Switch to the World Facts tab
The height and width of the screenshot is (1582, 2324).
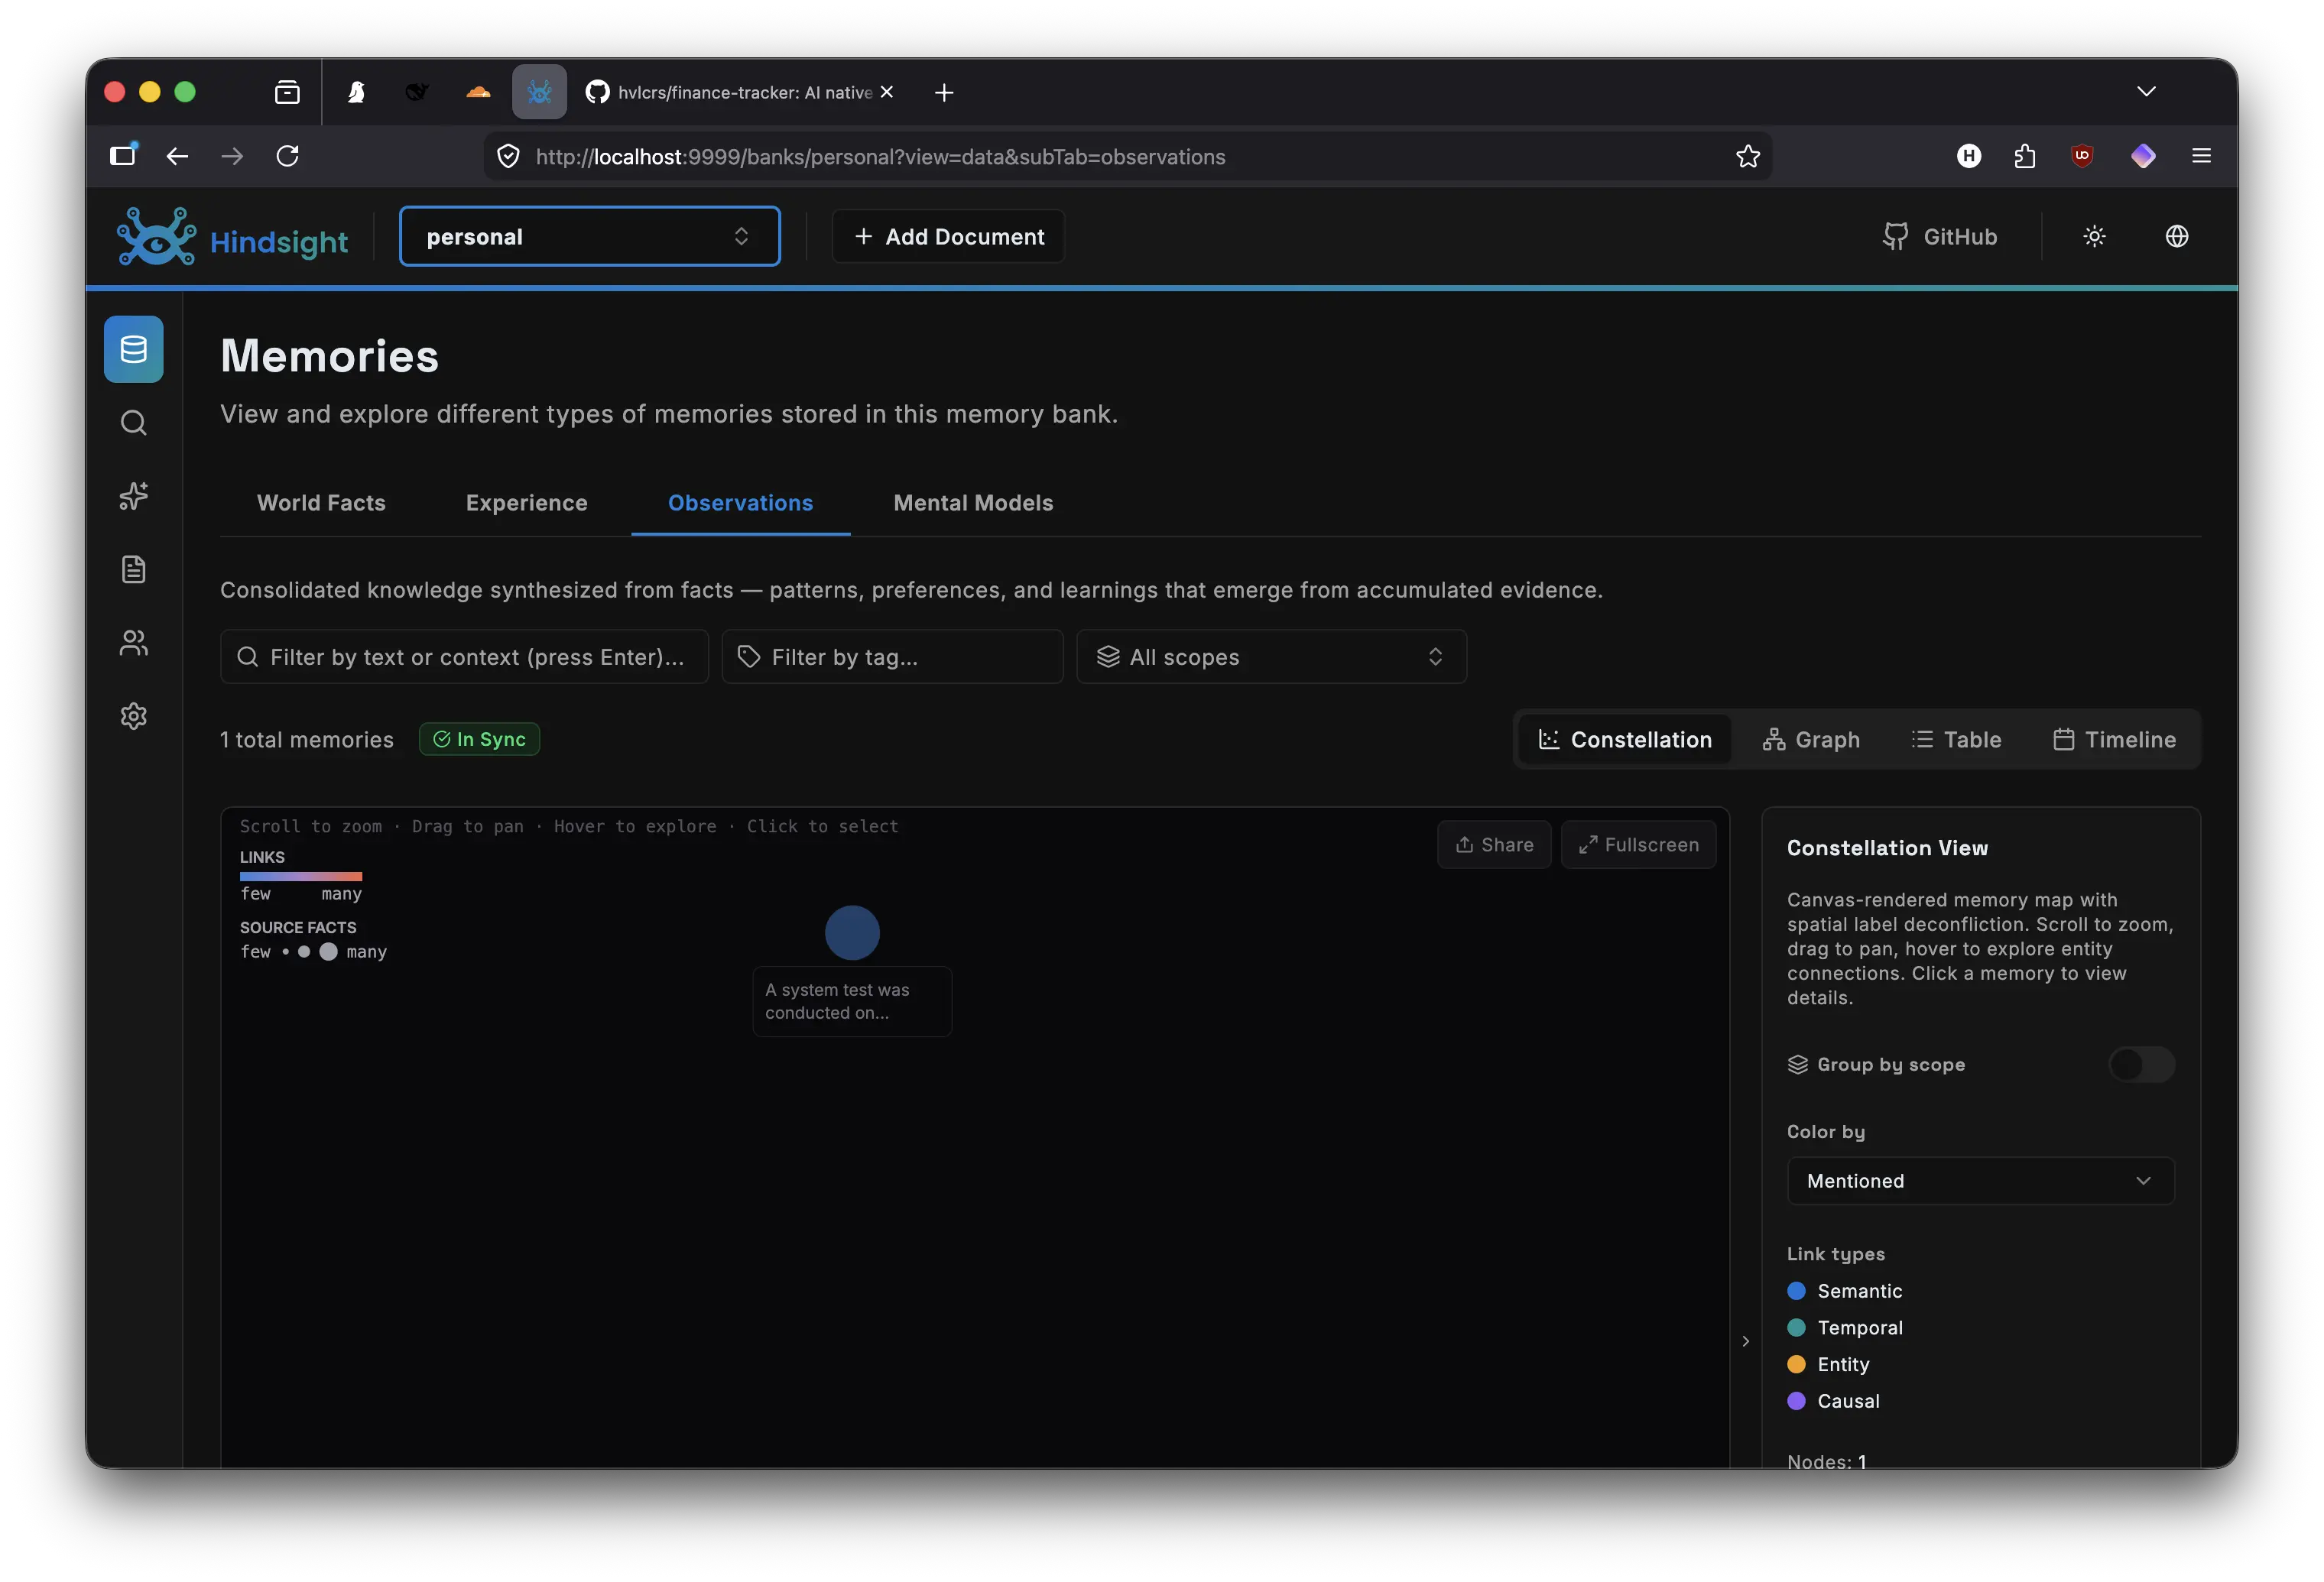[x=321, y=502]
